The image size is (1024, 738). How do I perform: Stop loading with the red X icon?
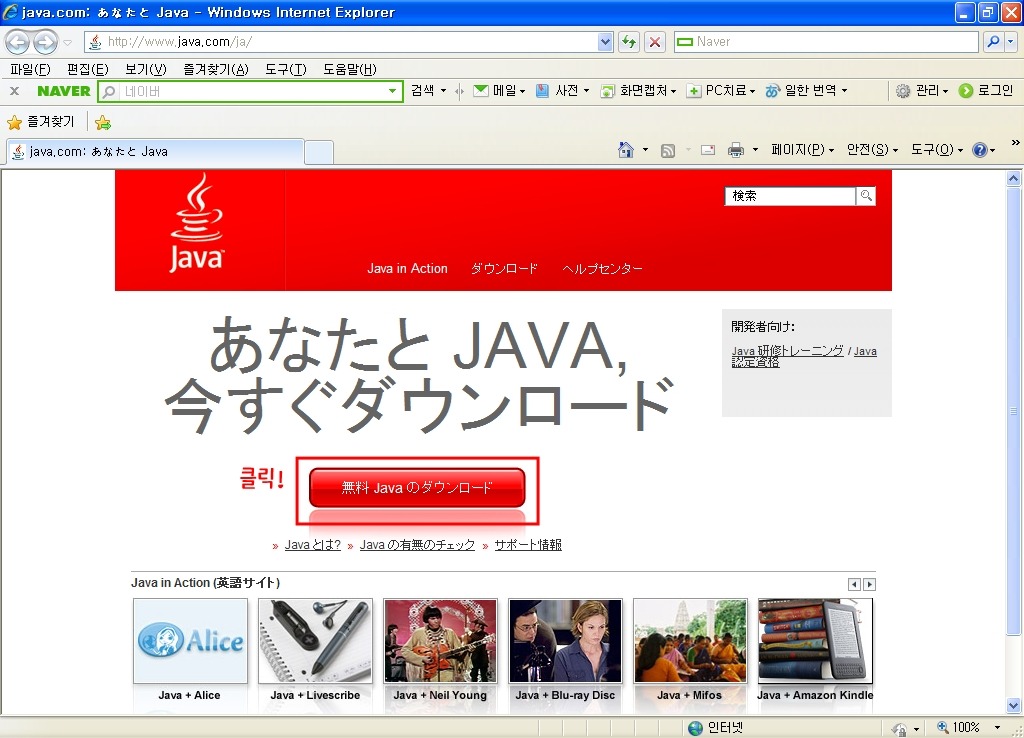click(x=654, y=42)
